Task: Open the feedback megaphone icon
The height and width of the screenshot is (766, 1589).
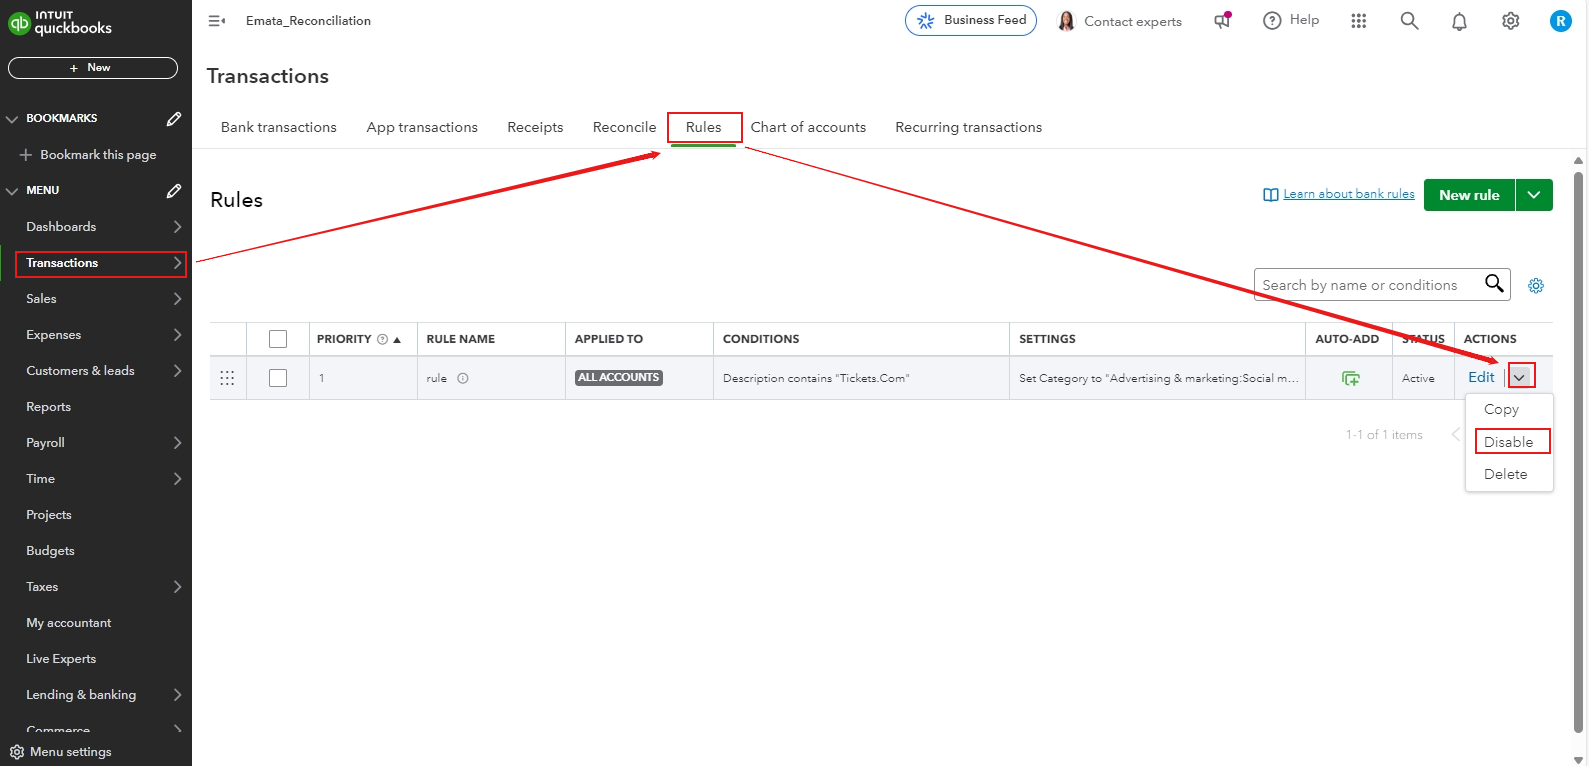Action: coord(1222,21)
